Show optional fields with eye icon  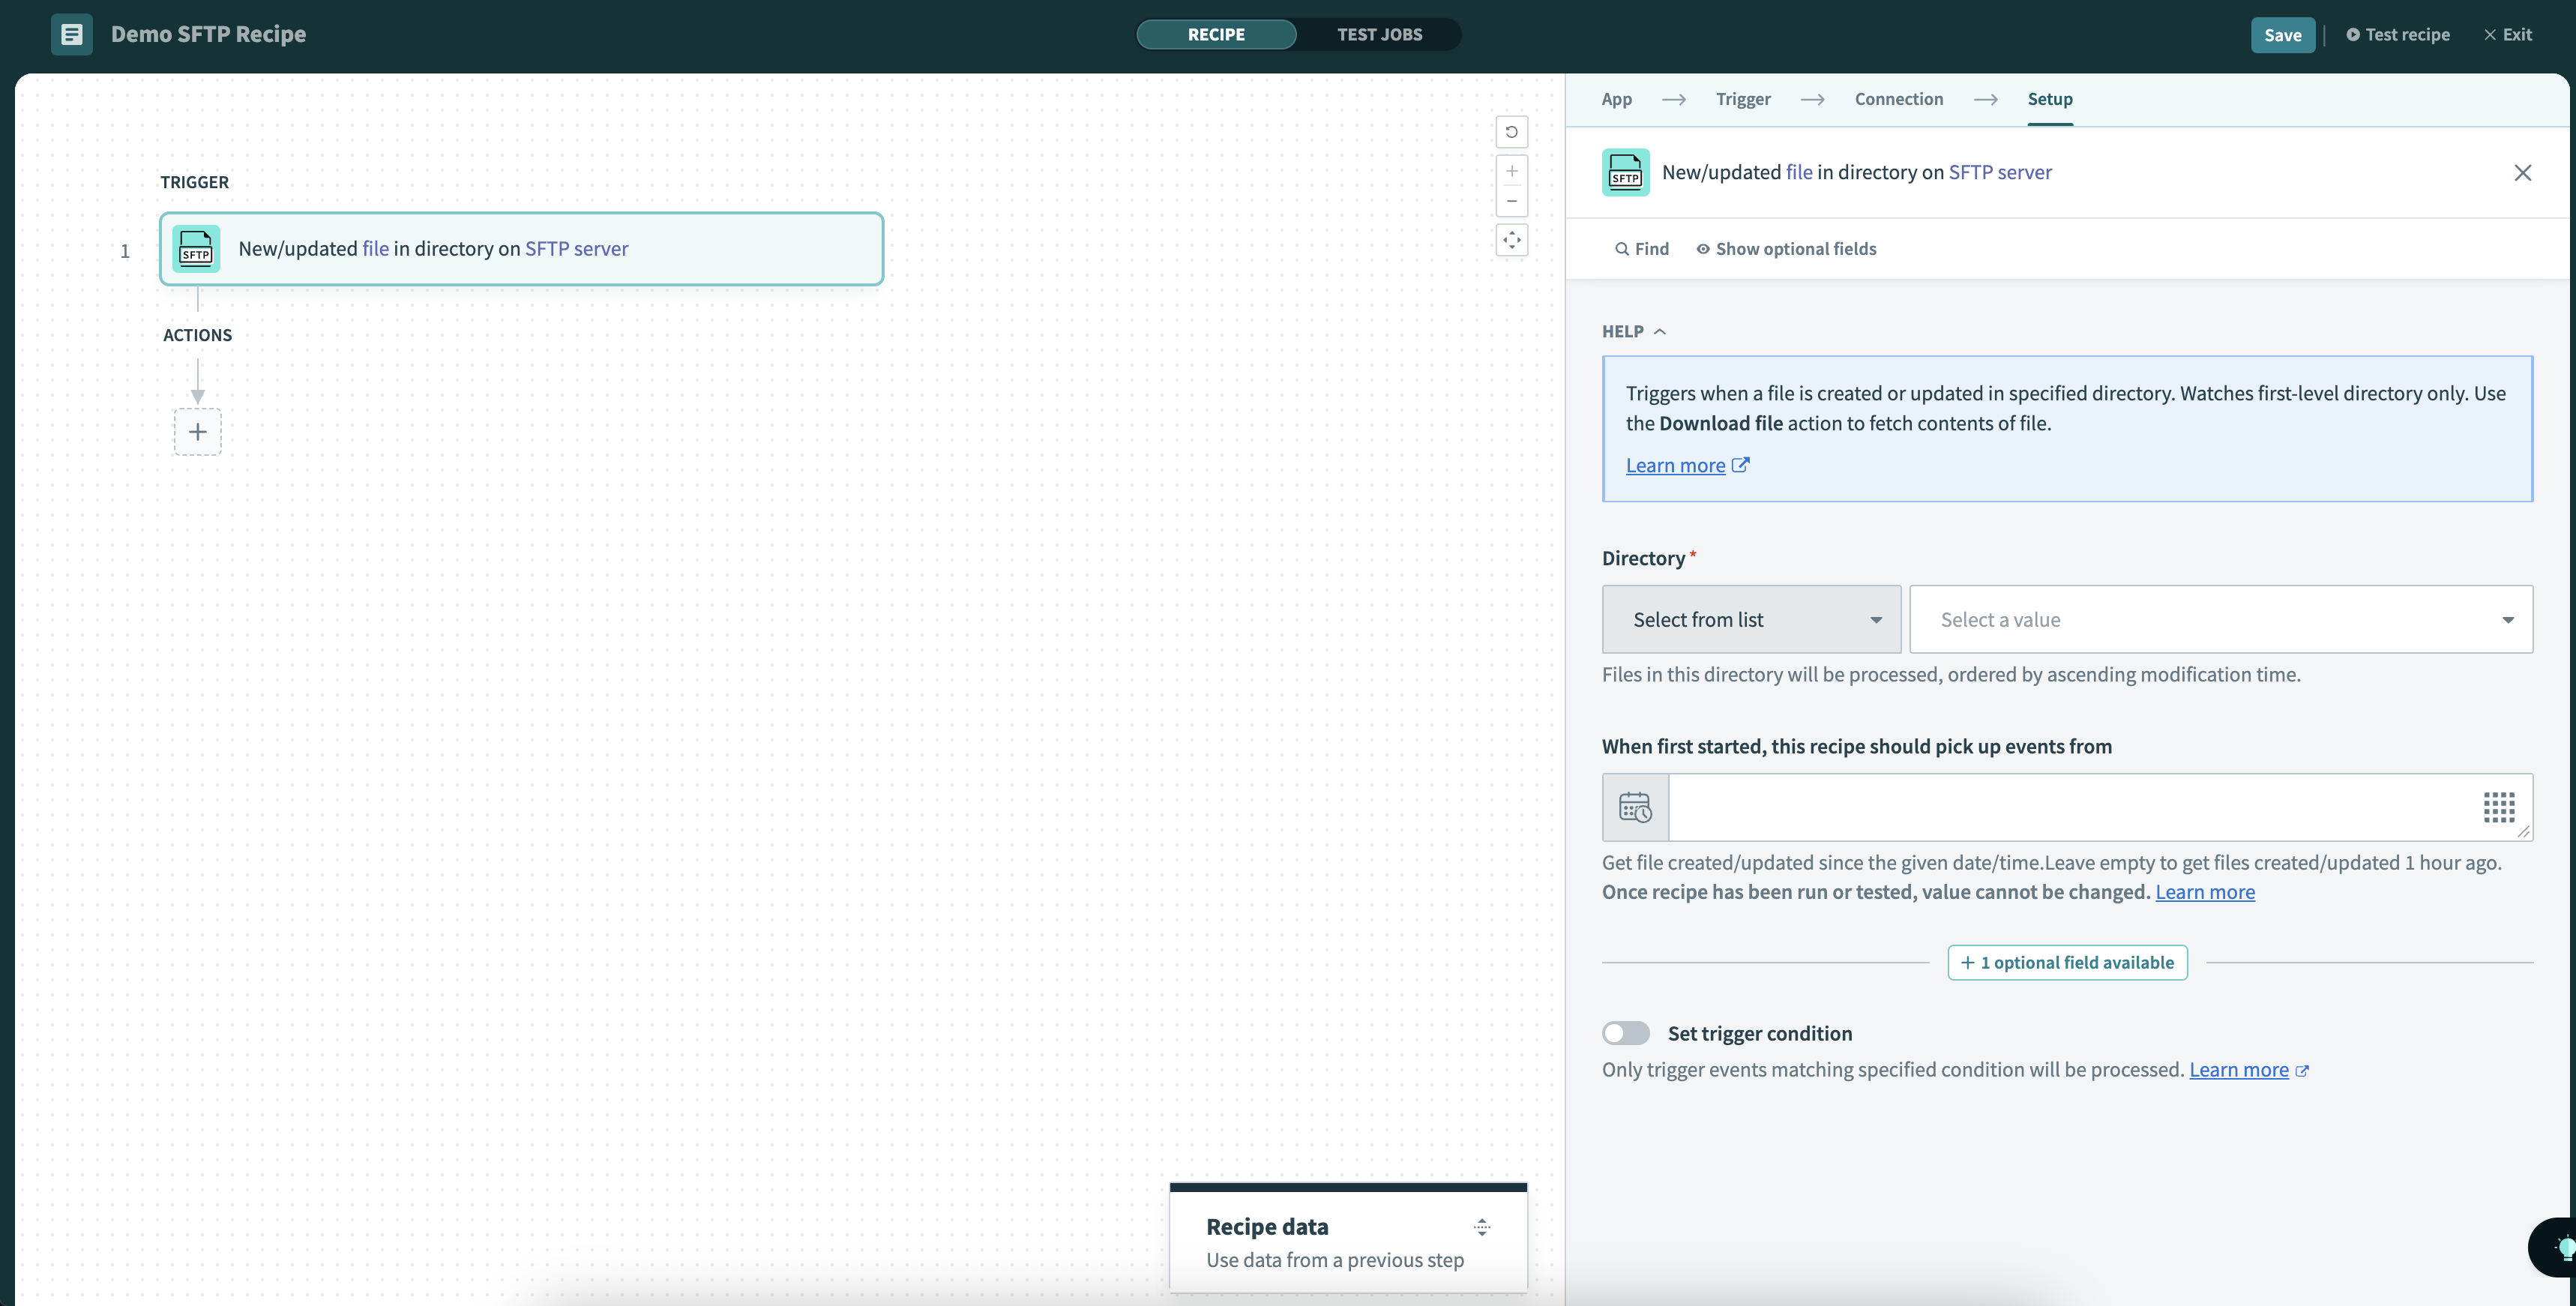(1786, 249)
